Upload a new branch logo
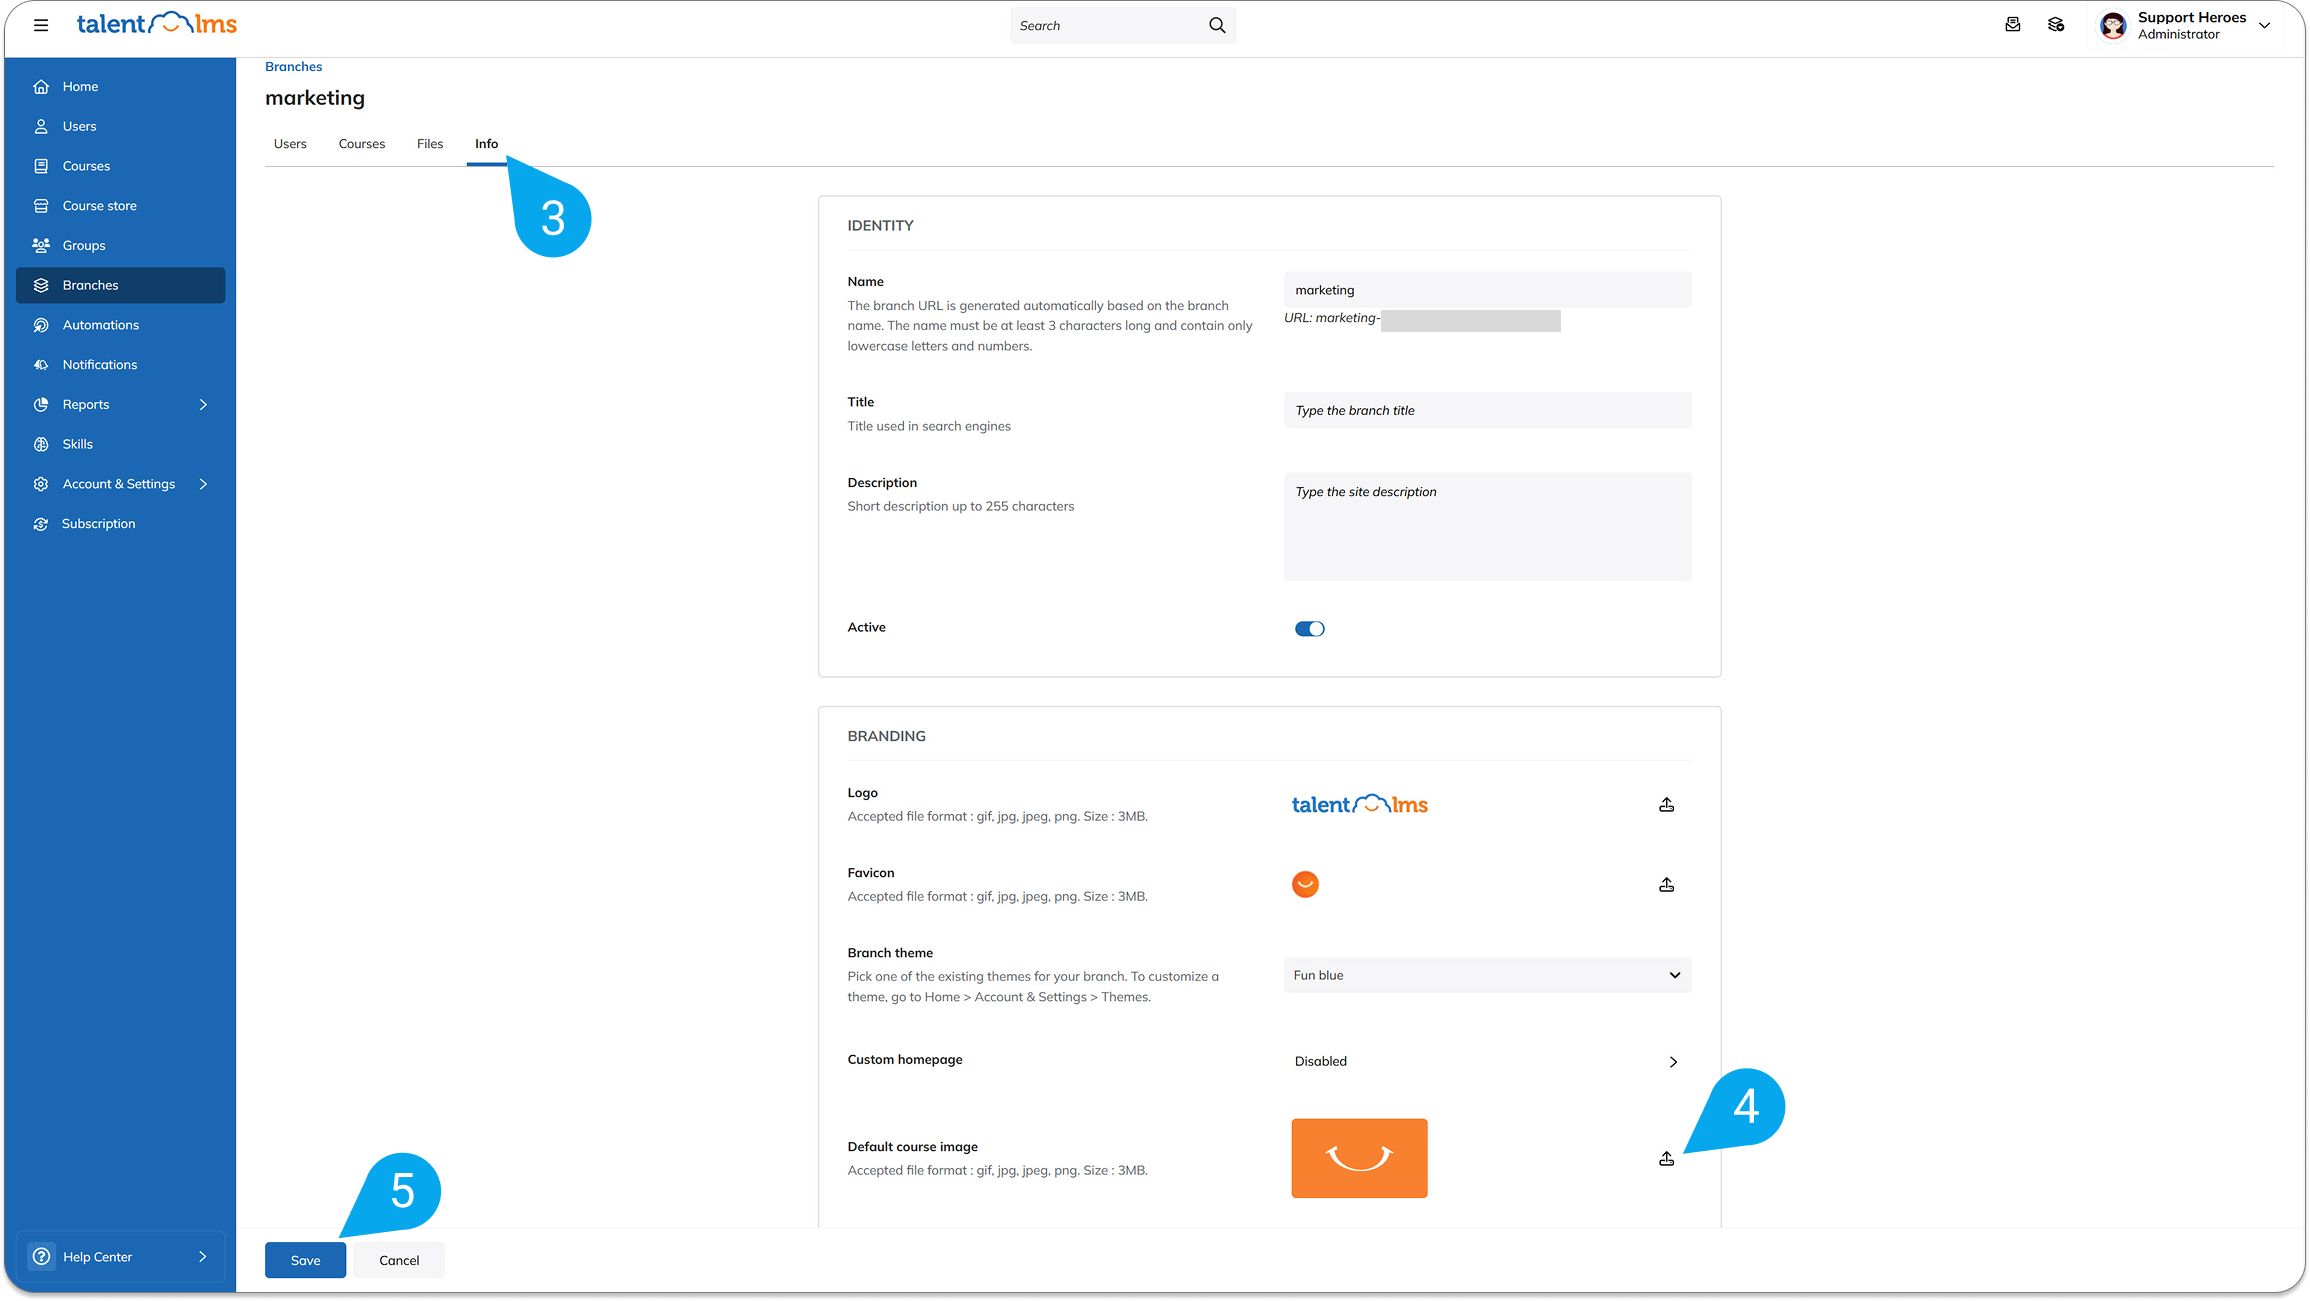This screenshot has width=2310, height=1301. click(1666, 805)
